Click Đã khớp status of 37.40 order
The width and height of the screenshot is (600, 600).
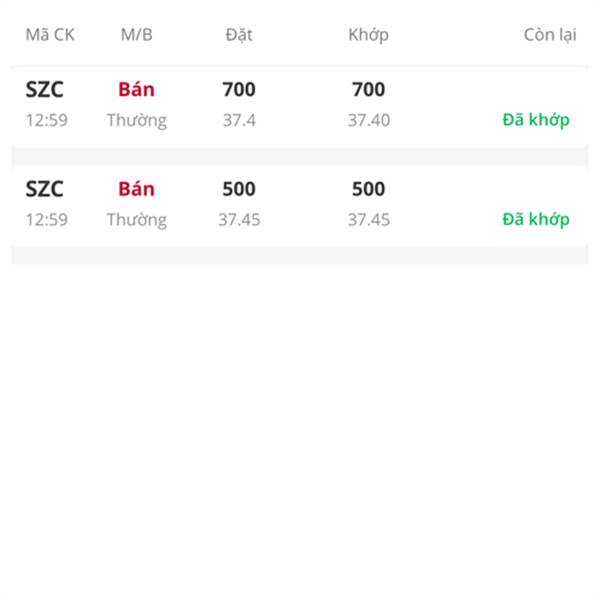(x=536, y=120)
